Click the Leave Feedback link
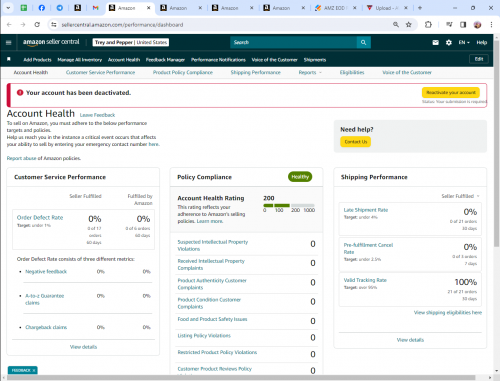This screenshot has height=381, width=500. pyautogui.click(x=97, y=115)
